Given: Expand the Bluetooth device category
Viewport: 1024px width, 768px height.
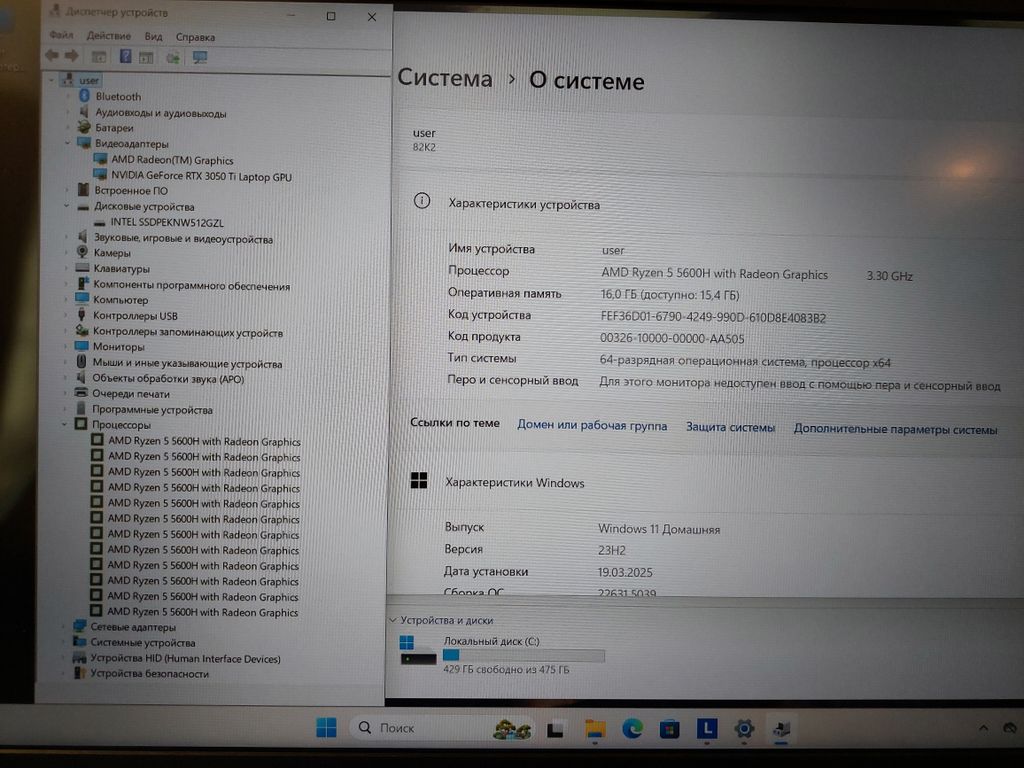Looking at the screenshot, I should 69,97.
